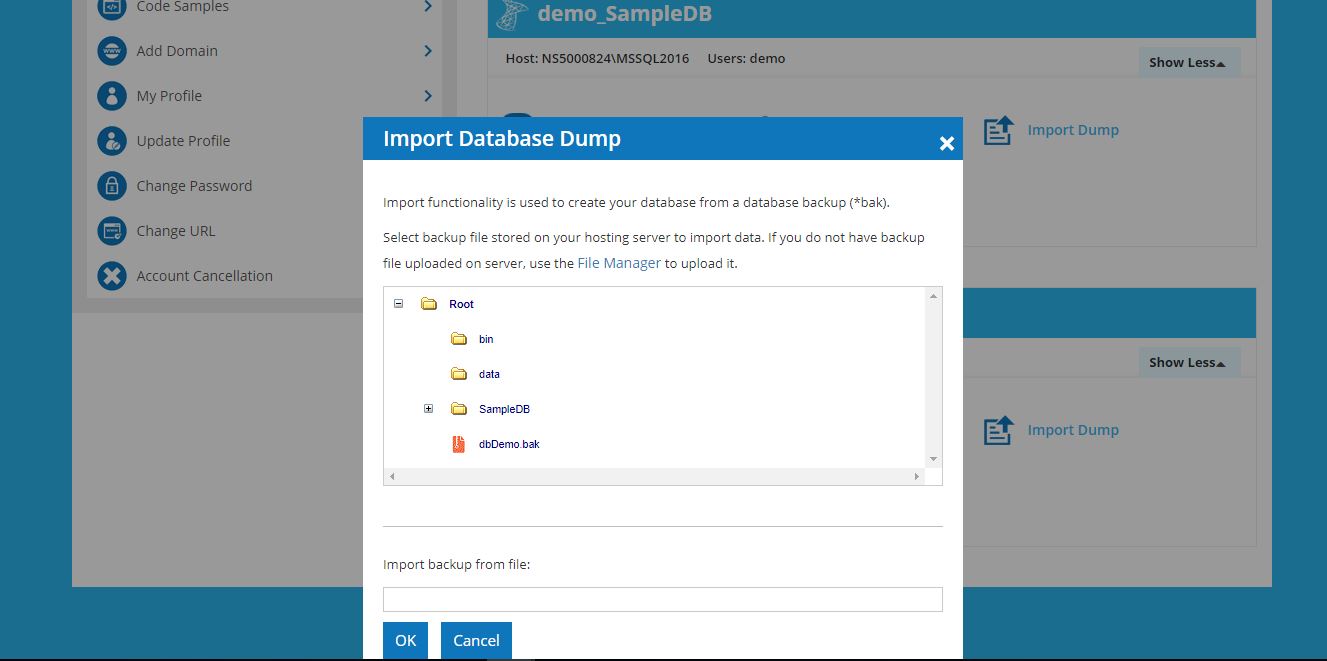The width and height of the screenshot is (1327, 661).
Task: Click the bin folder icon
Action: pyautogui.click(x=459, y=339)
